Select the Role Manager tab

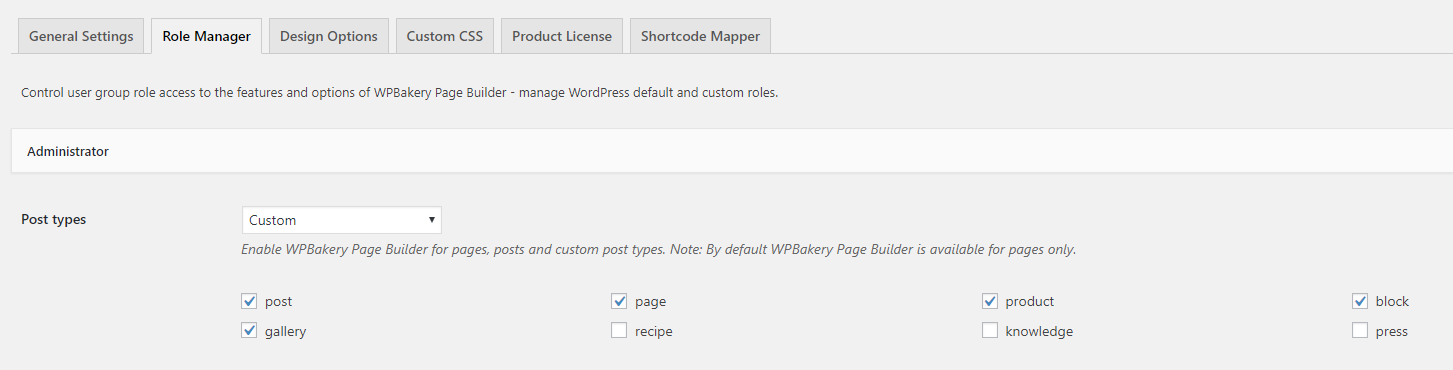coord(206,36)
